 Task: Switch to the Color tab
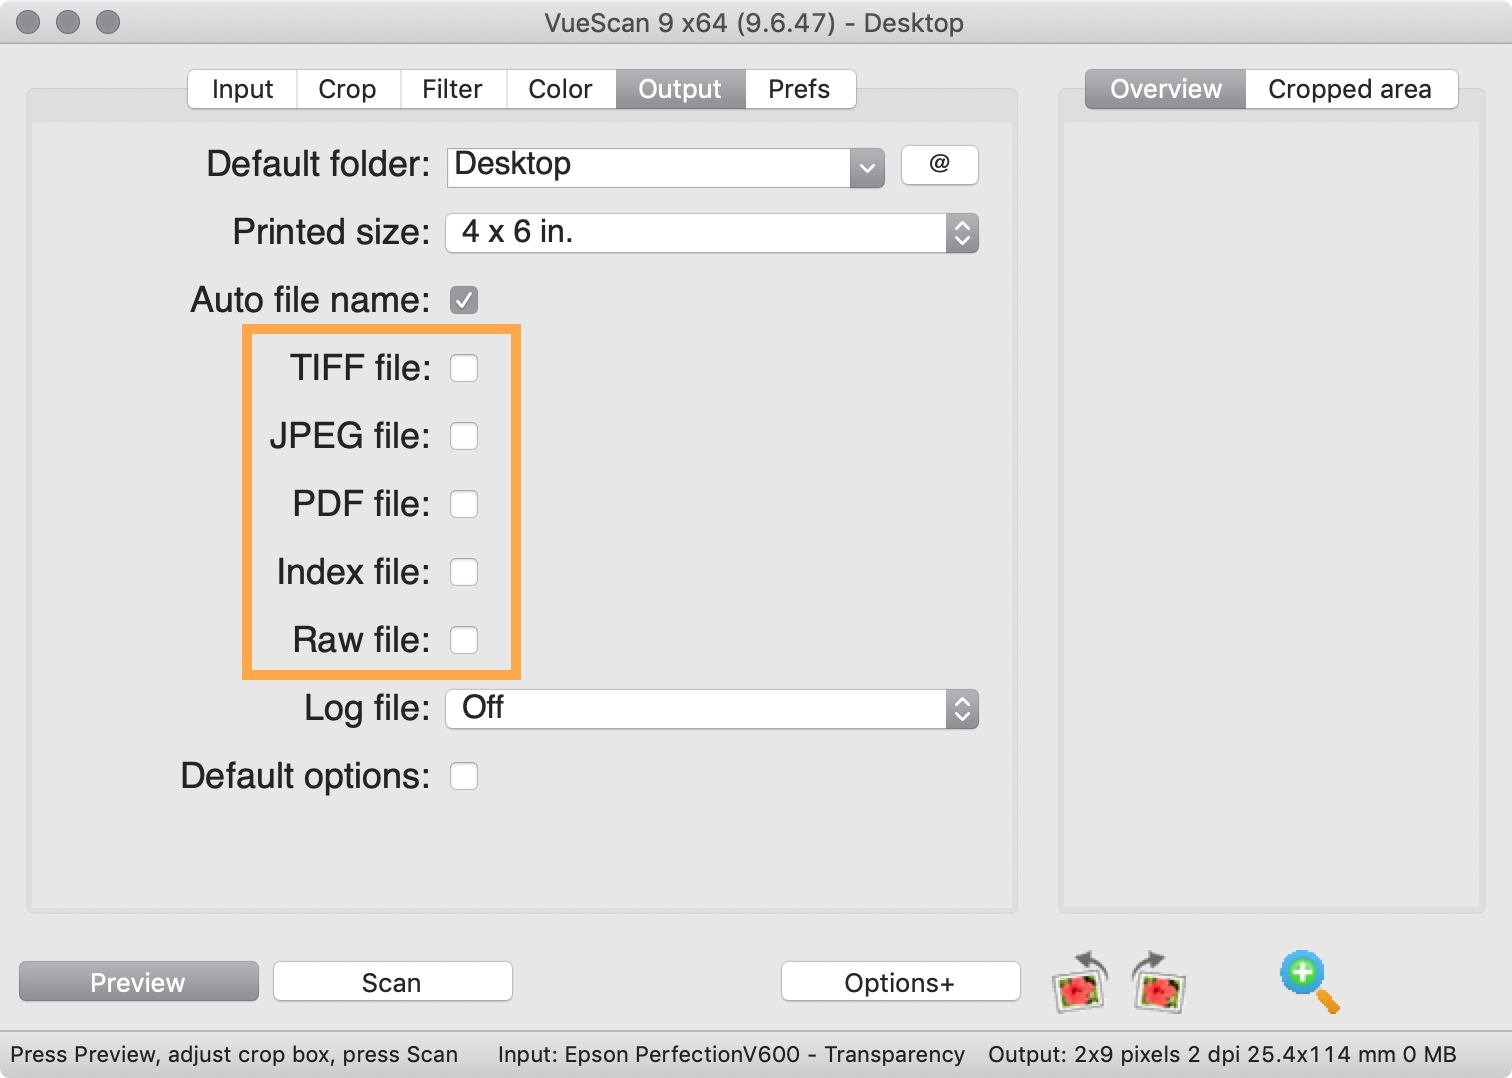click(560, 89)
